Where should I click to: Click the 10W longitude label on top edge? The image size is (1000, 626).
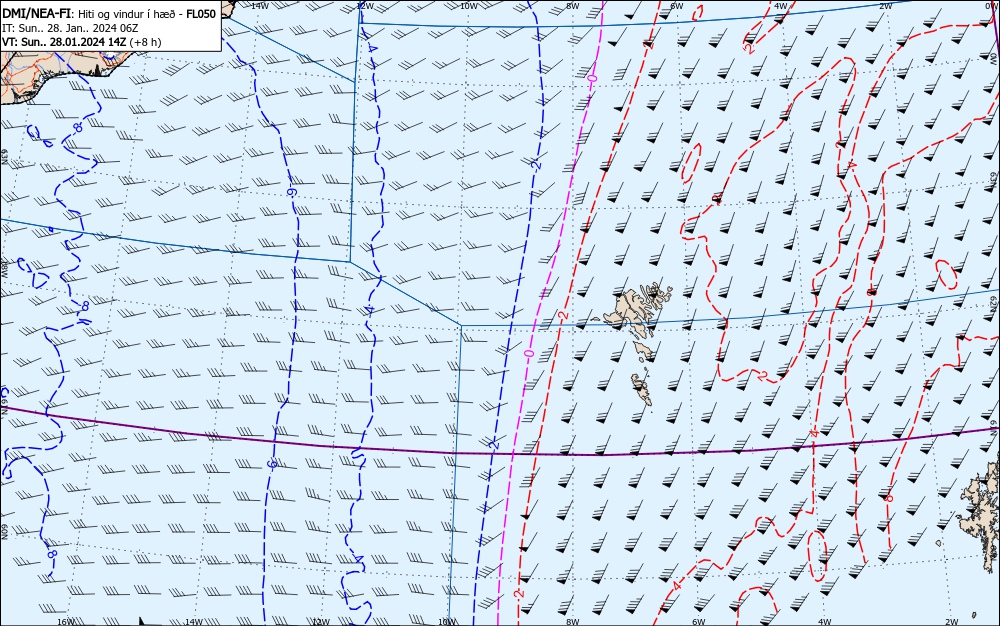click(468, 6)
